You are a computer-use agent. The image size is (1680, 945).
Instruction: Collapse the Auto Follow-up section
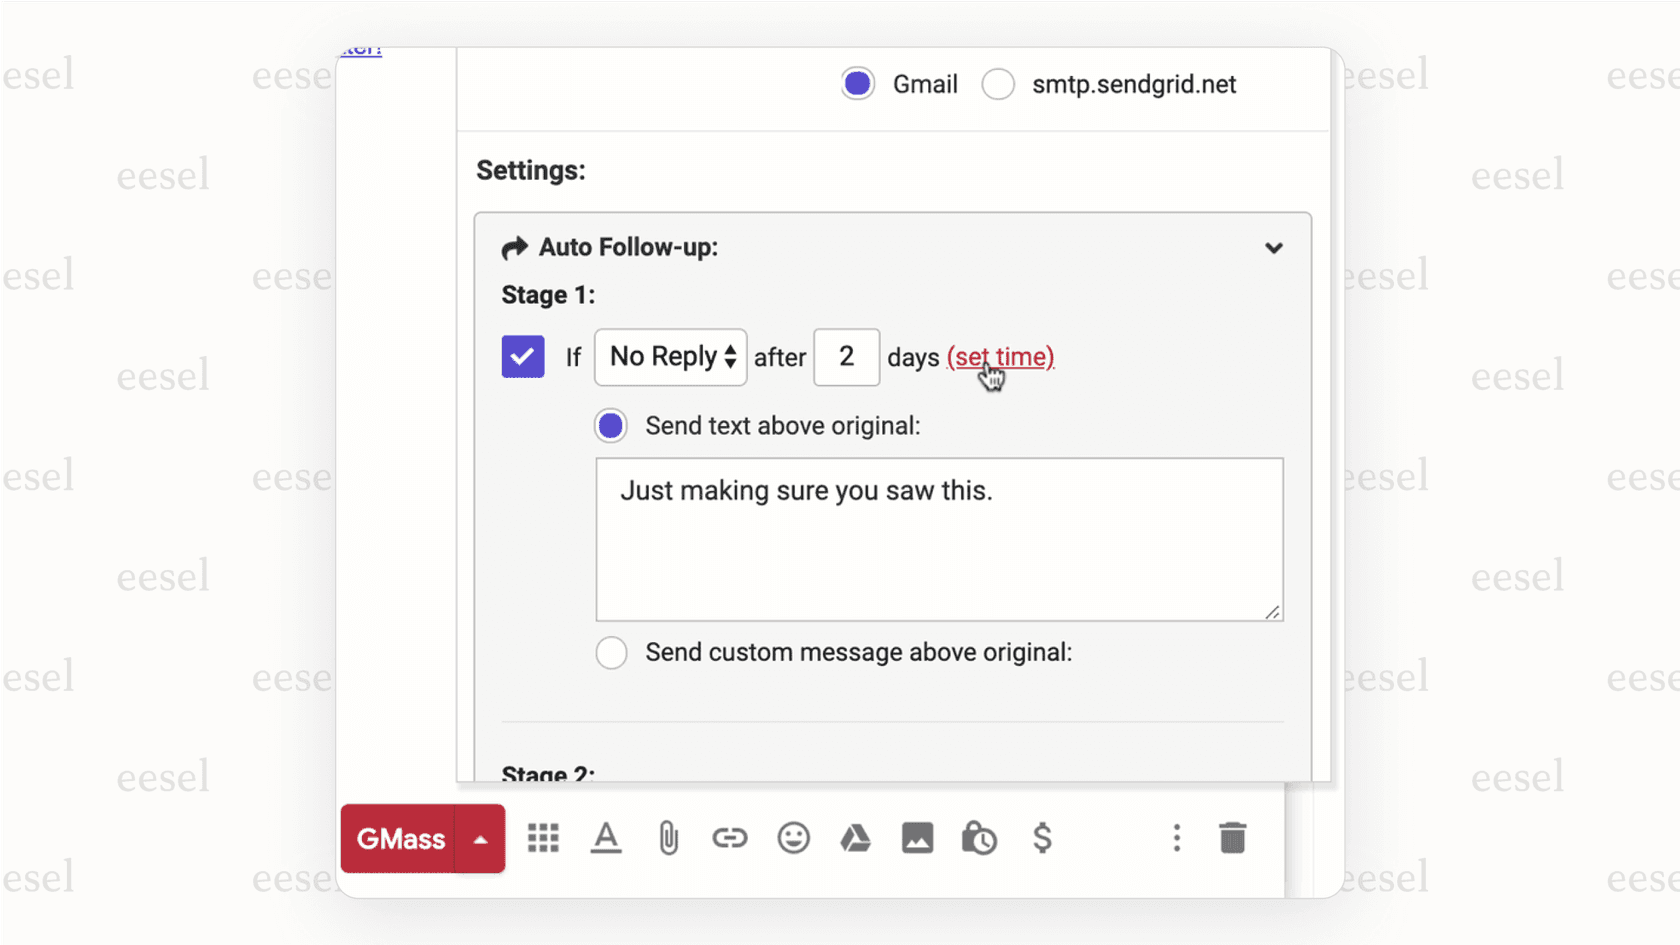1274,247
